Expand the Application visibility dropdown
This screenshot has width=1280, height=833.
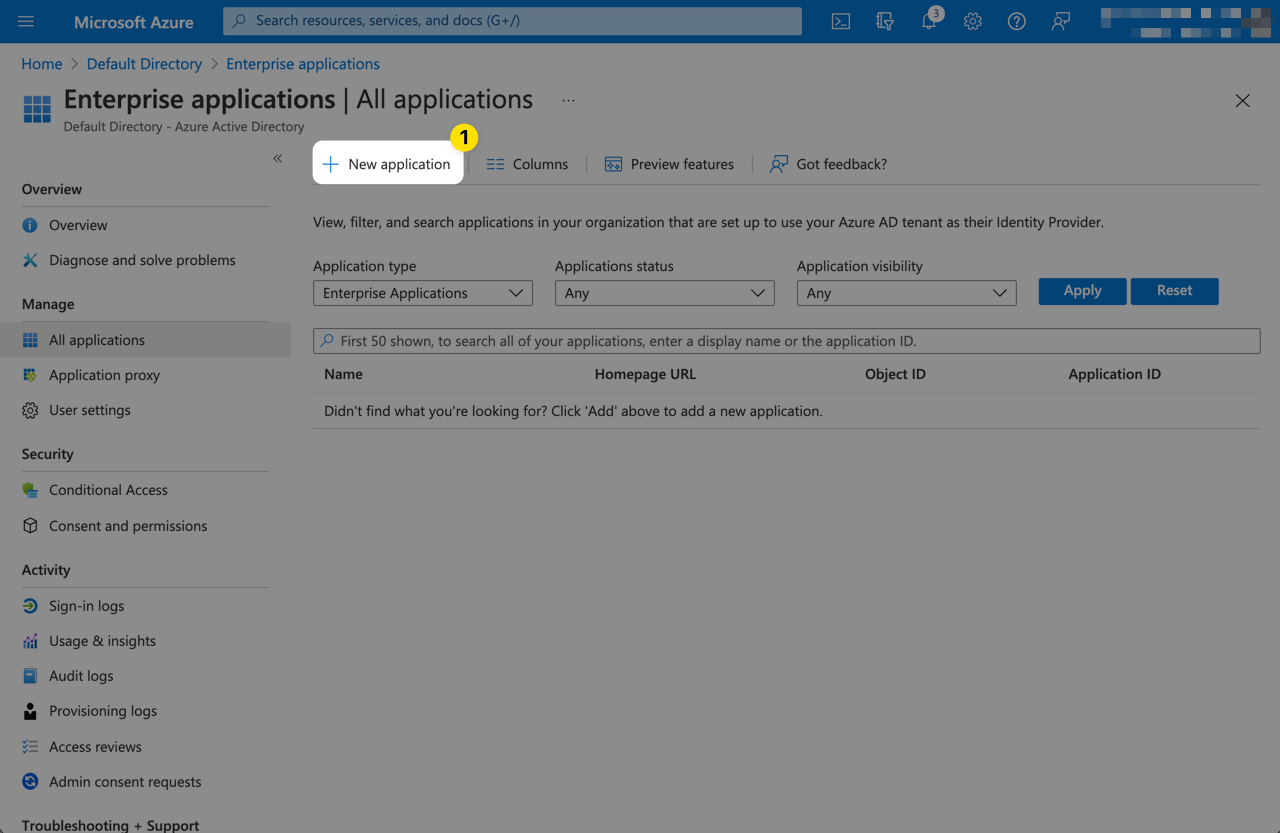coord(907,293)
